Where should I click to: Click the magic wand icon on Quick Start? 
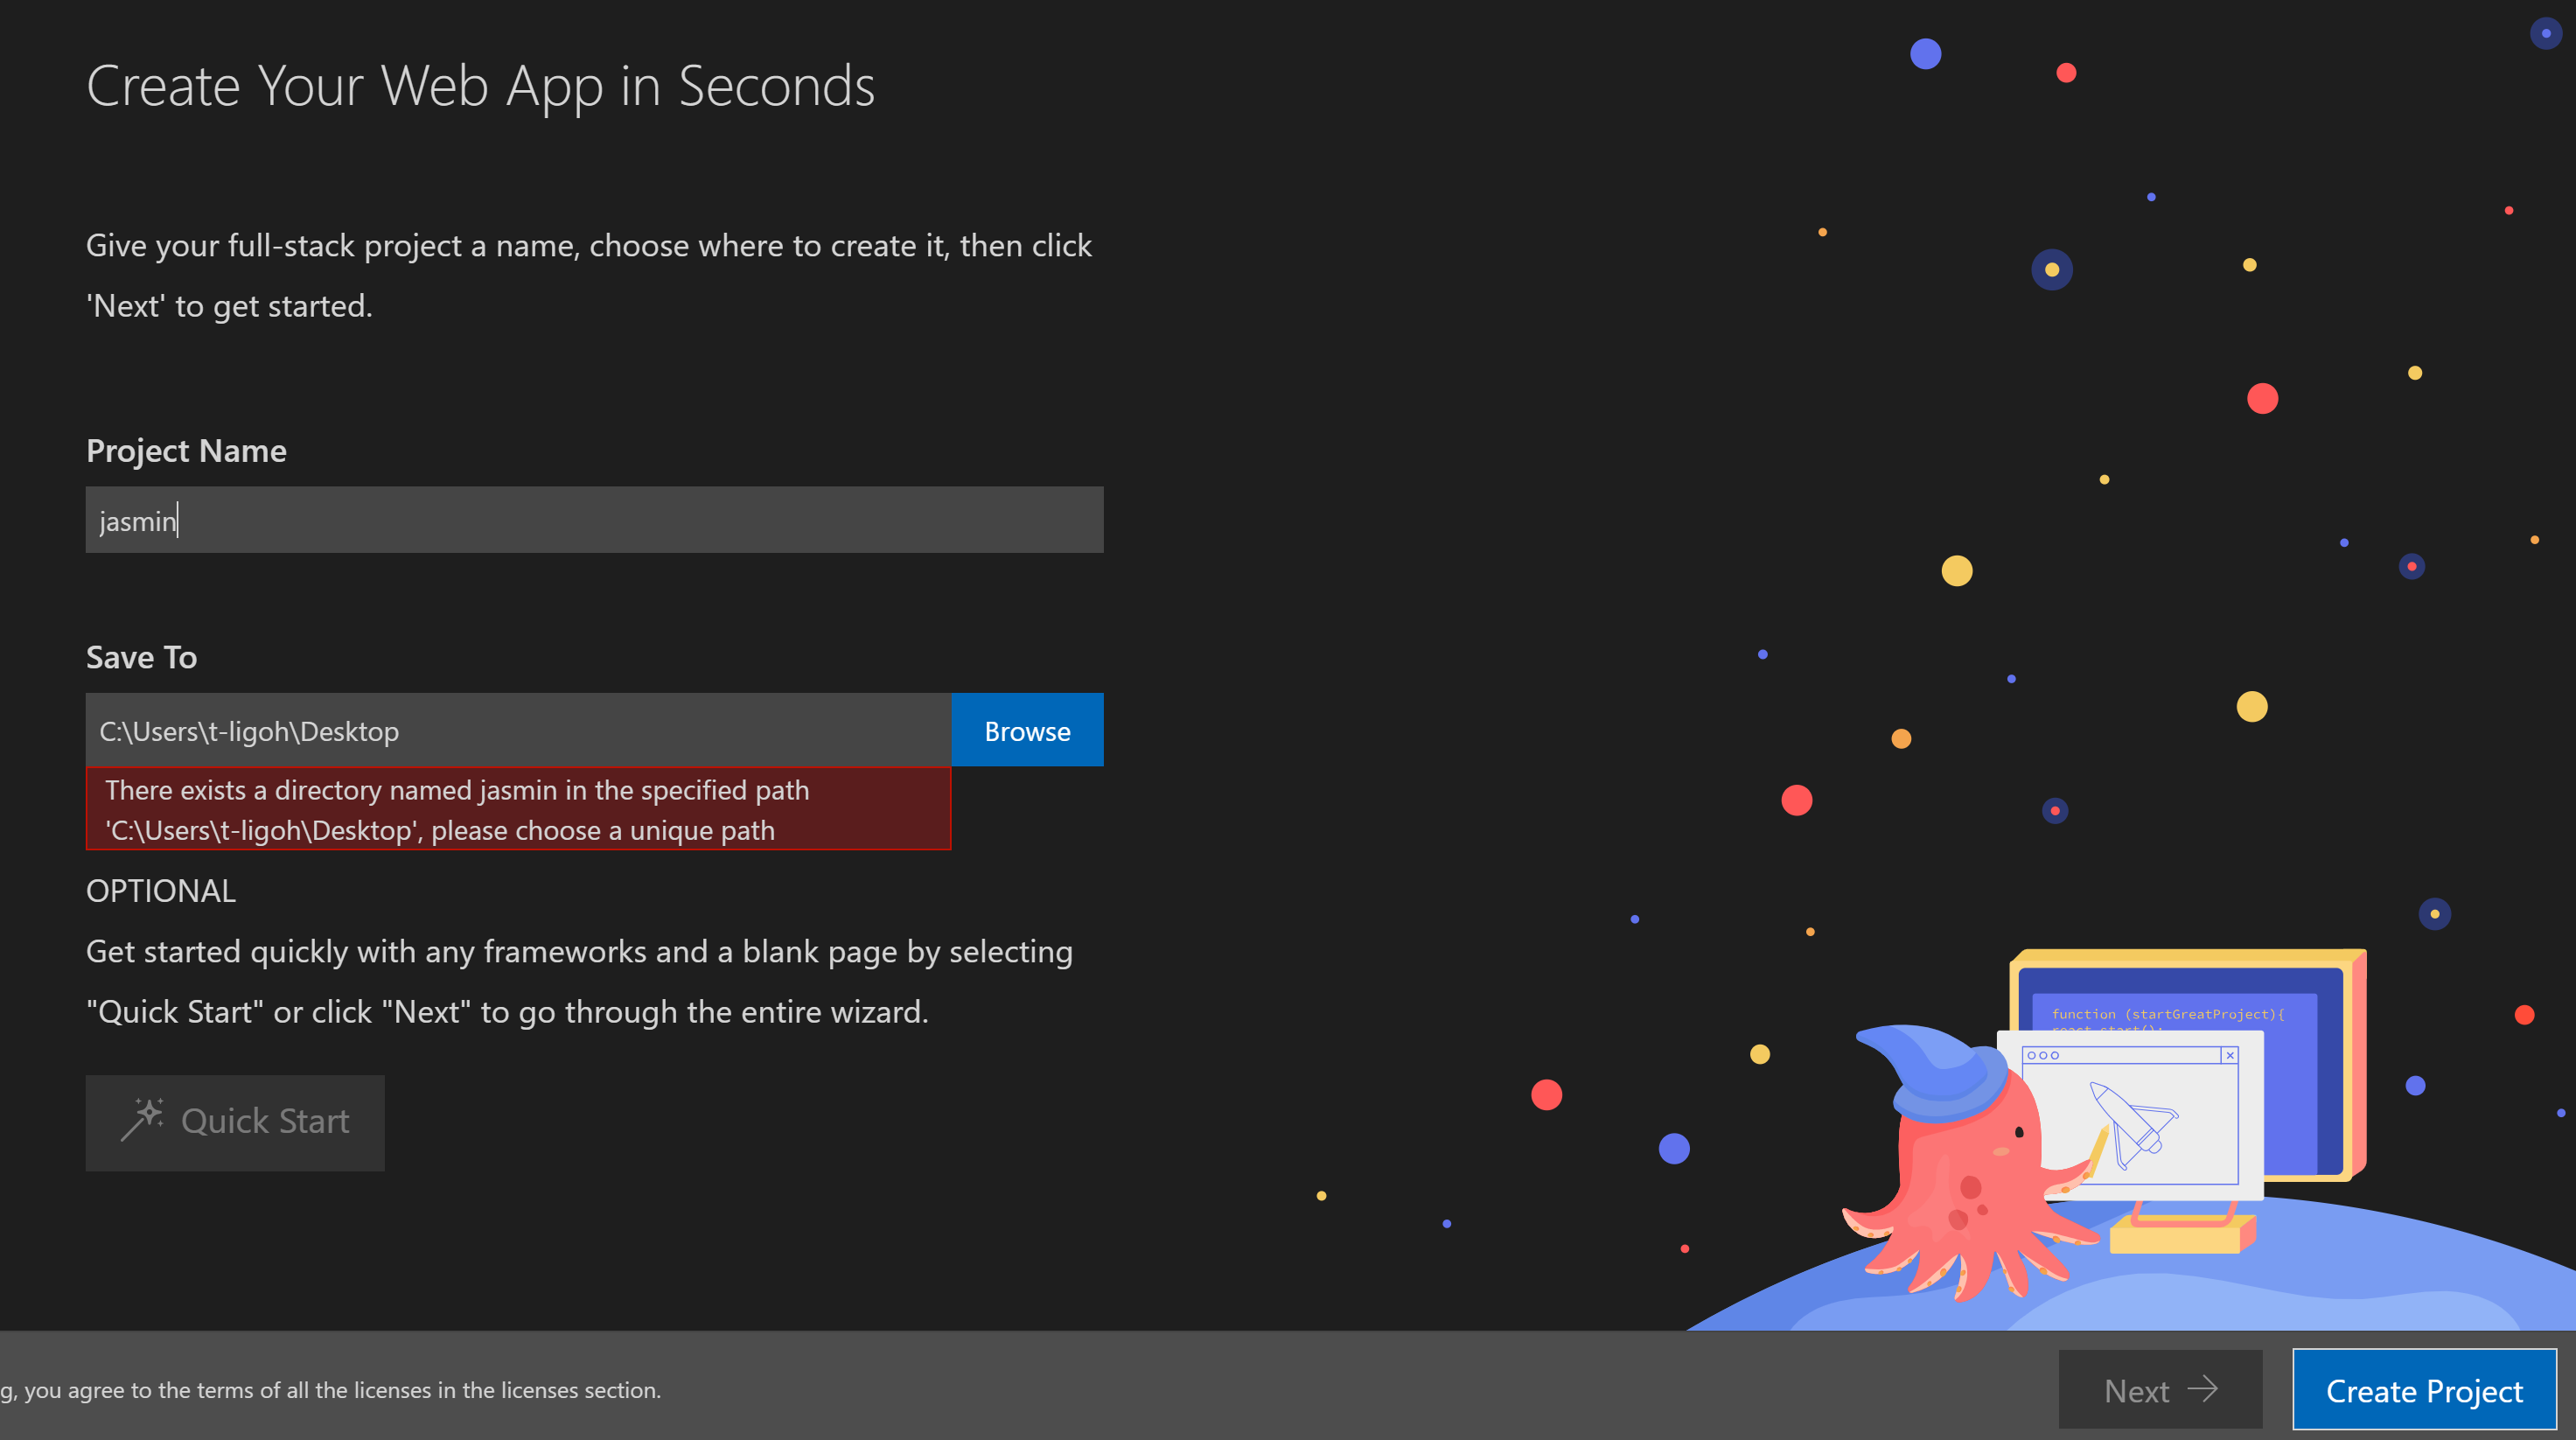pos(142,1120)
